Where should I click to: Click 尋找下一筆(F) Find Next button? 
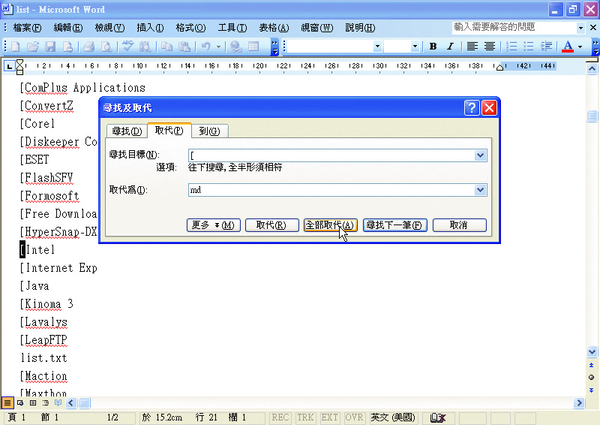395,225
